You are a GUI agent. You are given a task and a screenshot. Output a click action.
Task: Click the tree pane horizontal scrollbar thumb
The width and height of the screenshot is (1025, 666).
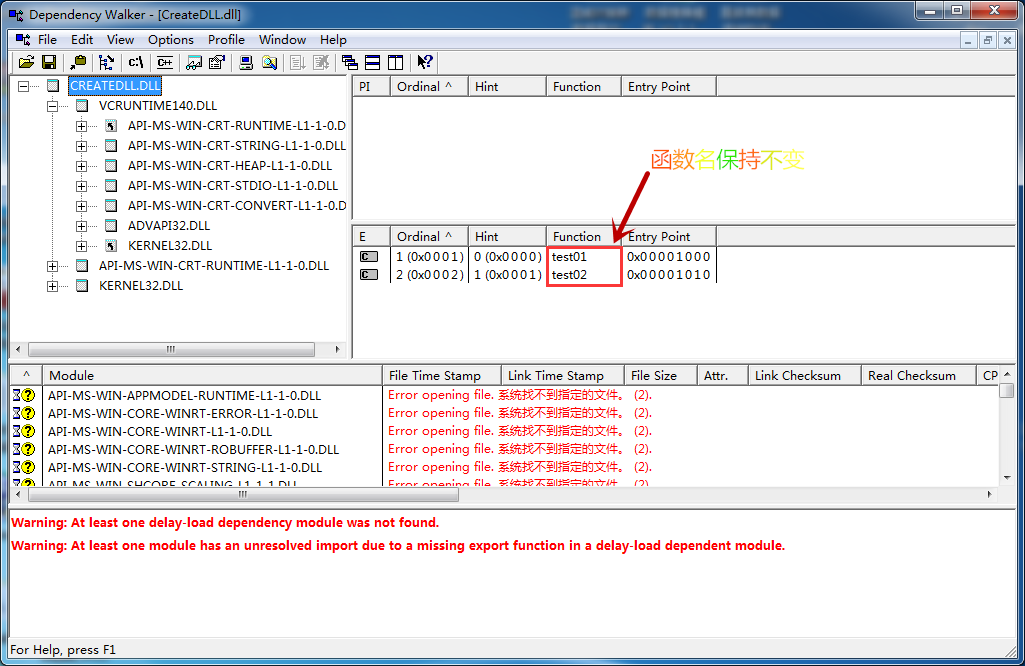(x=171, y=349)
